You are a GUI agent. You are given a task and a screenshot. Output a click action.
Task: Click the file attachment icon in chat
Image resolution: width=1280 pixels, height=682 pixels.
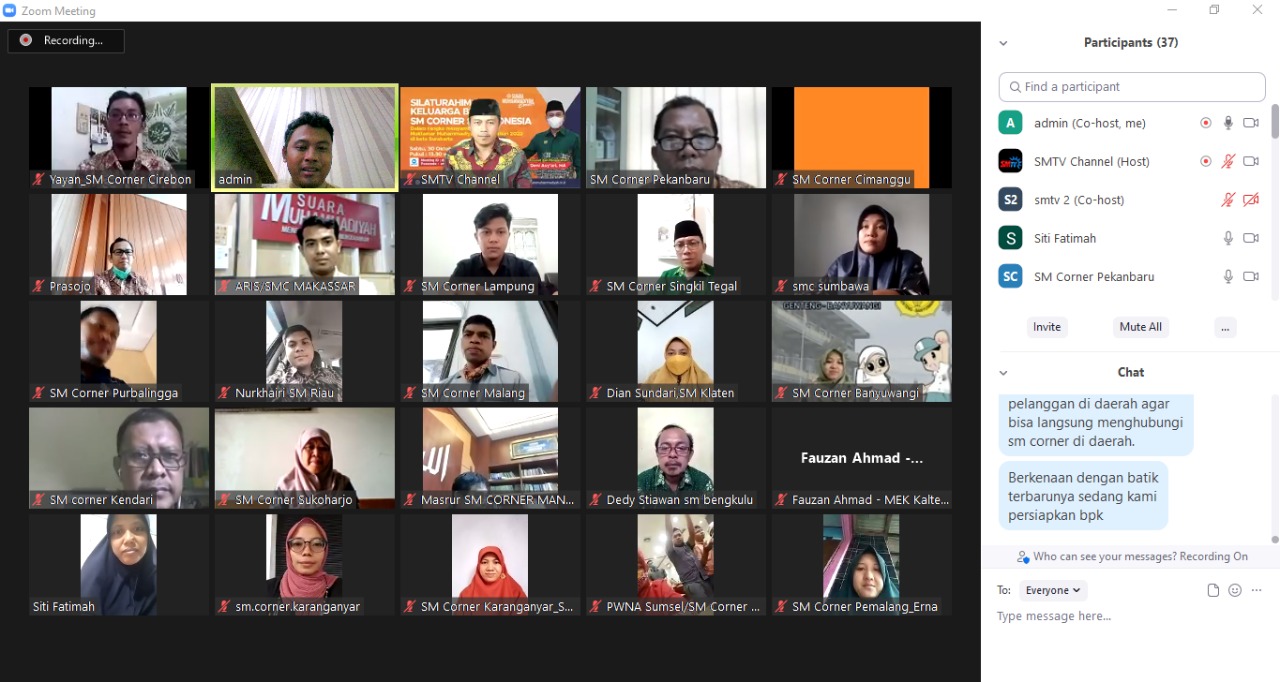point(1213,590)
